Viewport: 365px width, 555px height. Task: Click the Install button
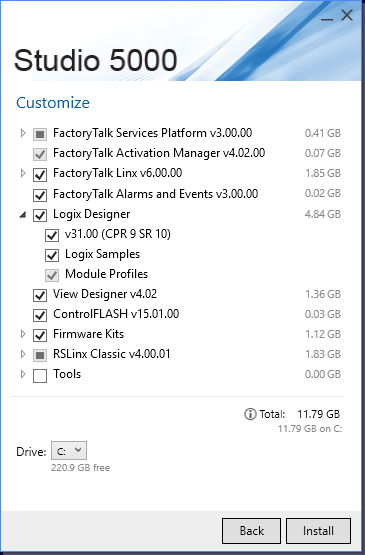point(318,531)
